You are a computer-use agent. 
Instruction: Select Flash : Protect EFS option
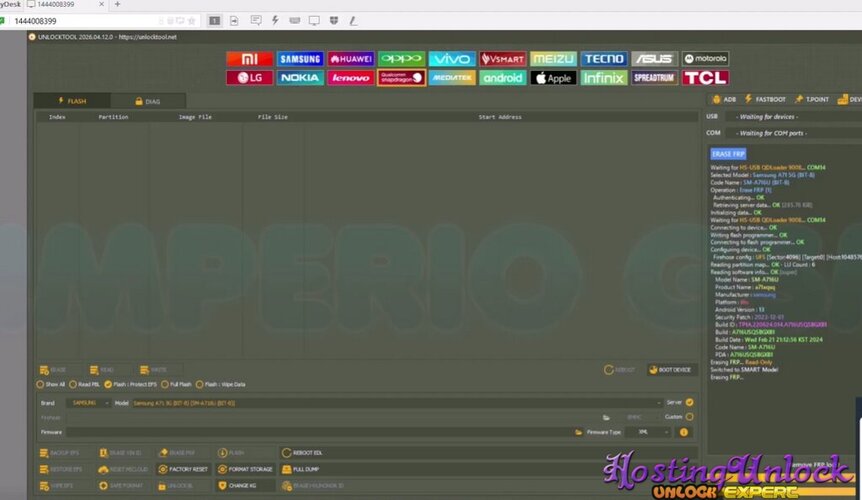point(130,385)
